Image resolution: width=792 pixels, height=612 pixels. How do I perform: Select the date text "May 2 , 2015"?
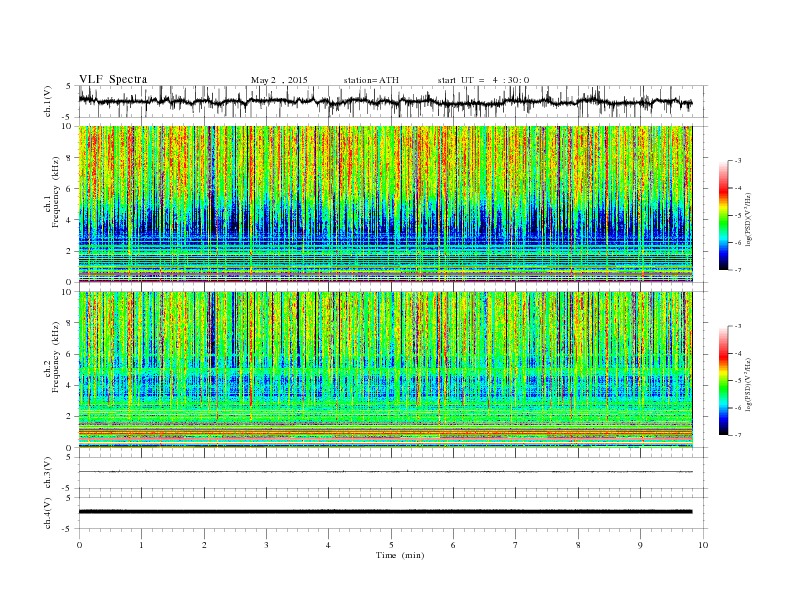279,80
